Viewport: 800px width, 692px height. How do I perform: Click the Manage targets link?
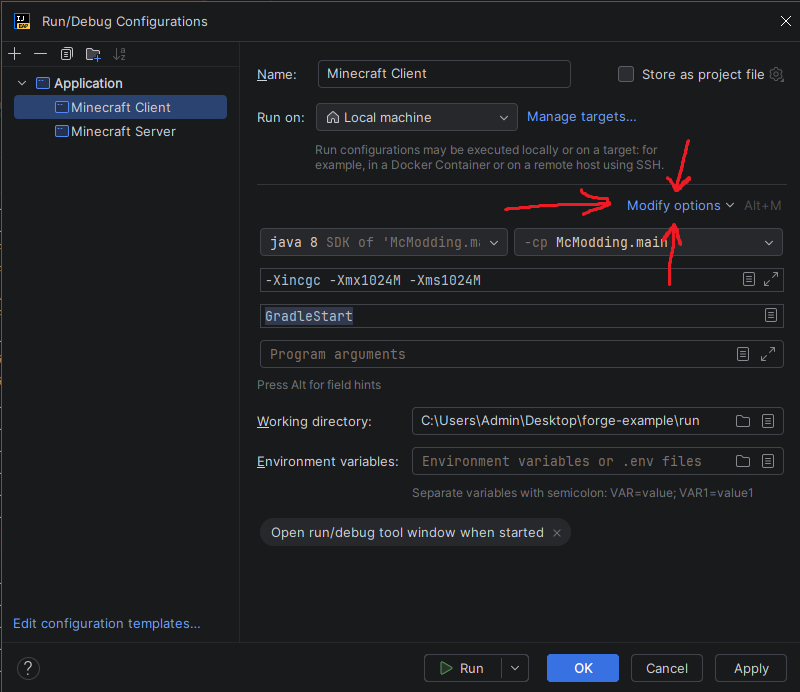(581, 117)
